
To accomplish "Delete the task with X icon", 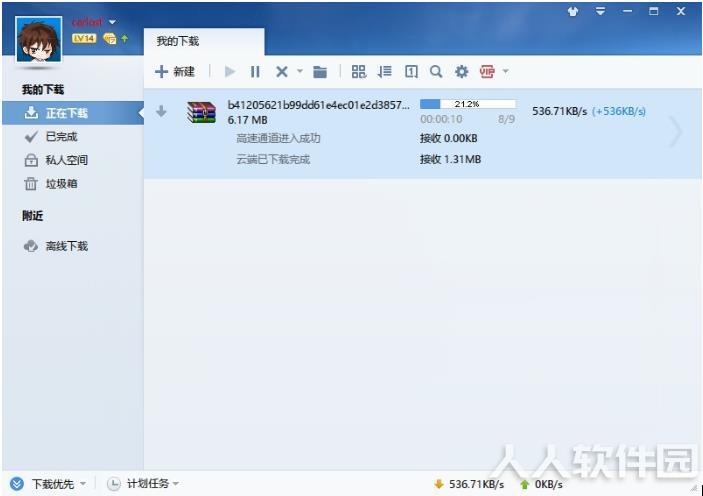I will [282, 72].
